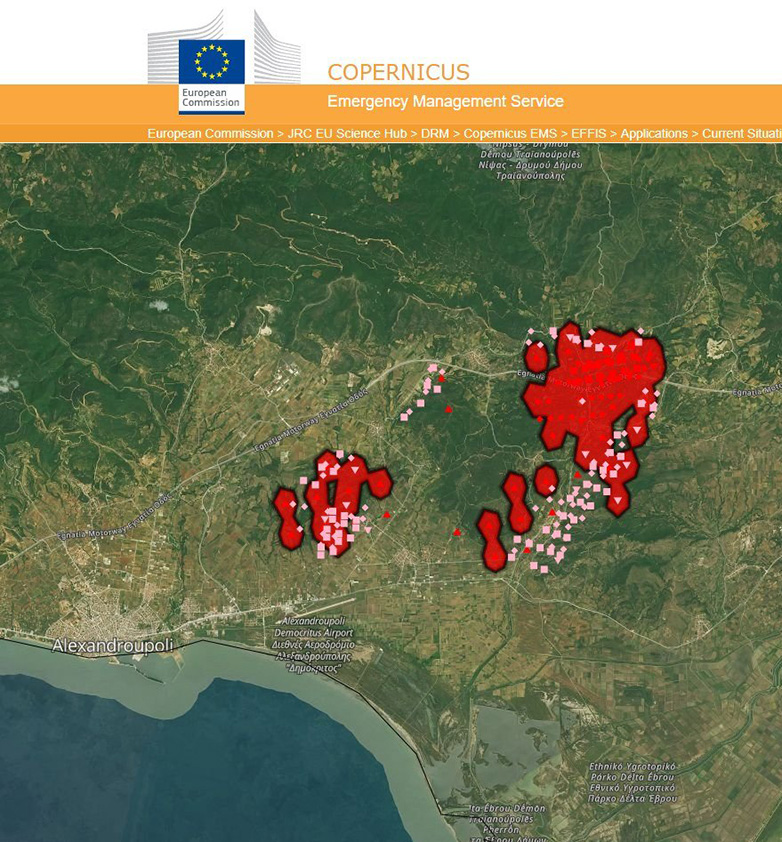Click the European Commission logo
Viewport: 782px width, 842px height.
211,74
